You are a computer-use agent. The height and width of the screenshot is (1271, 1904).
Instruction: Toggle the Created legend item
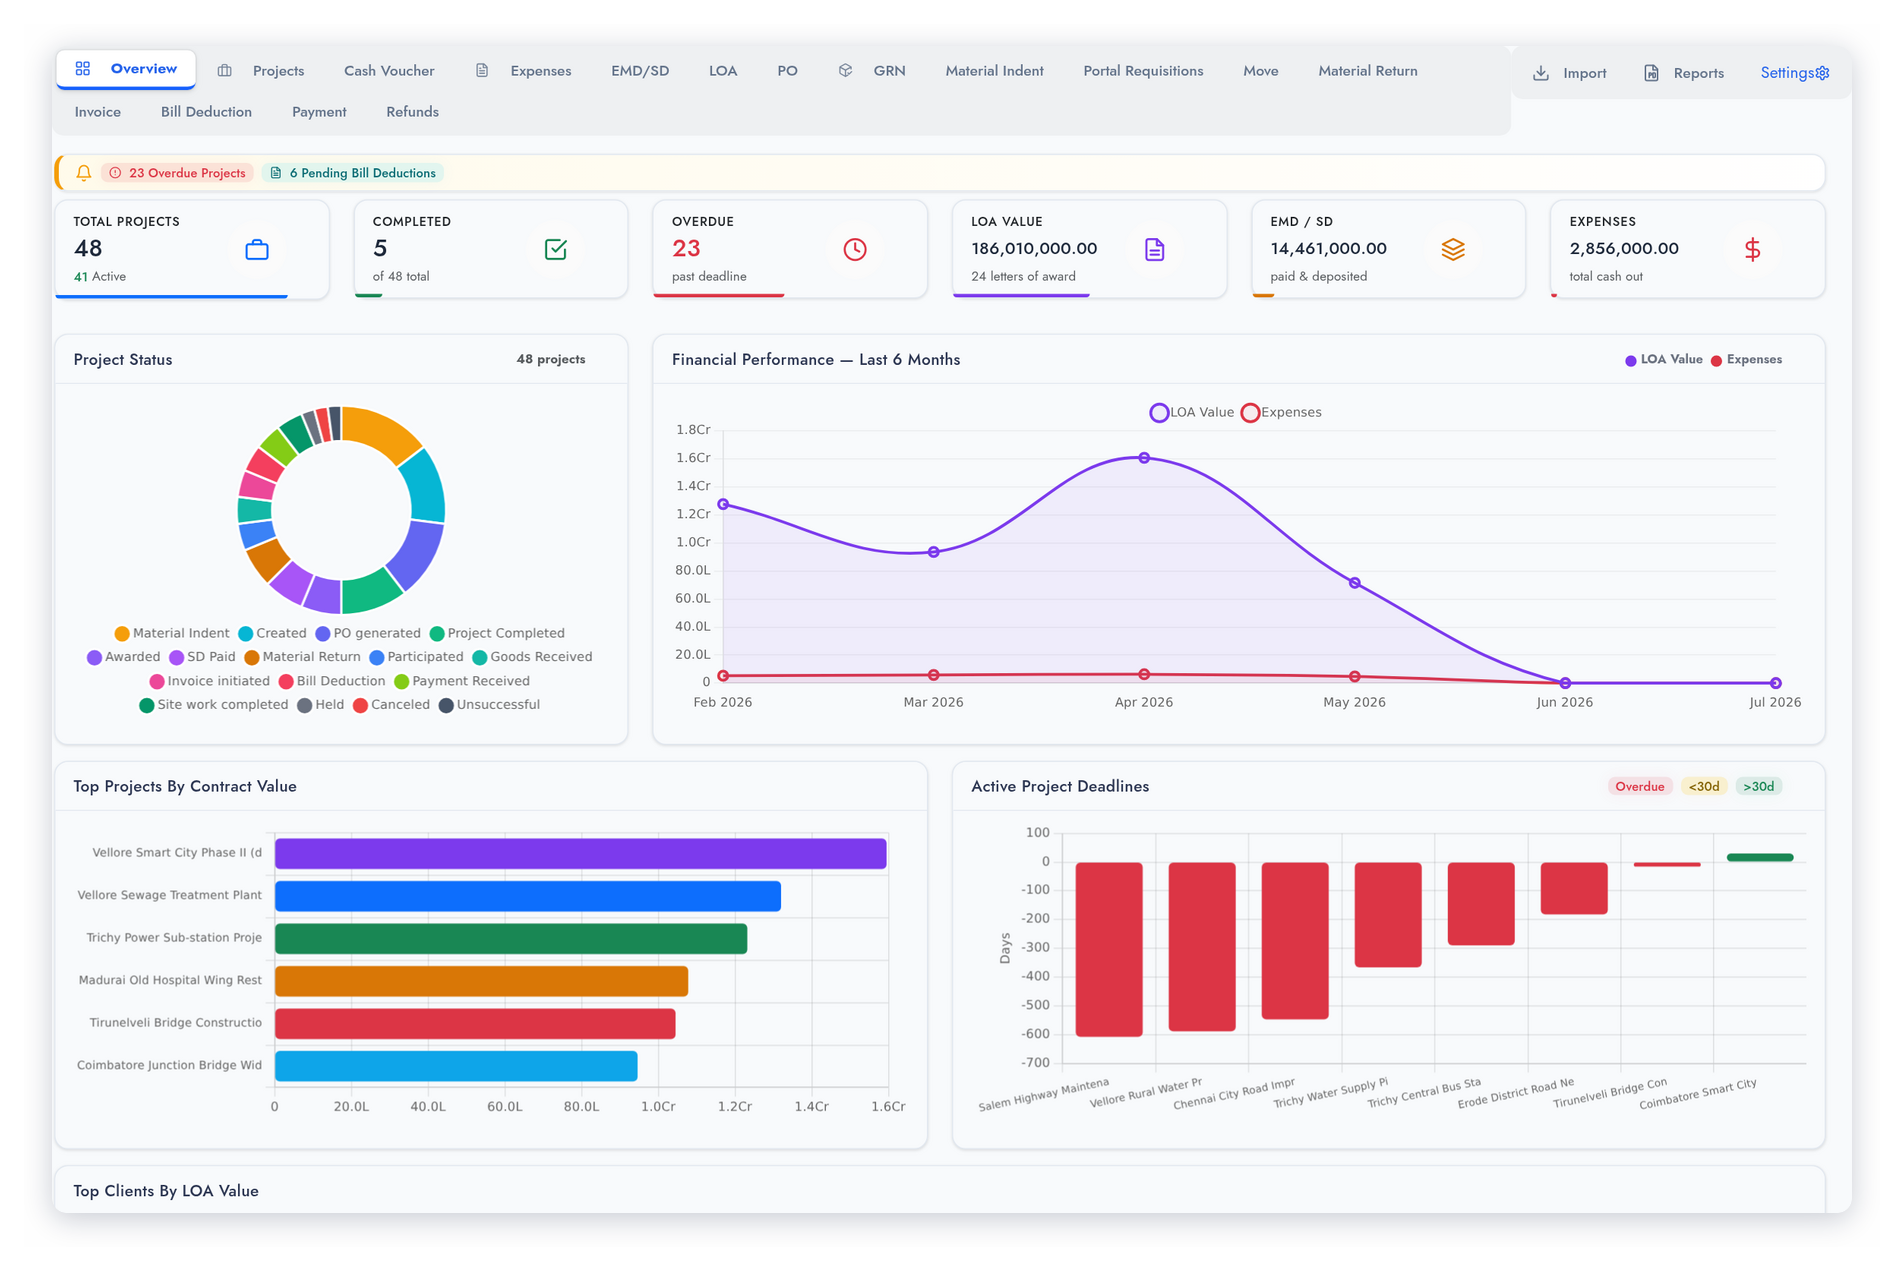pyautogui.click(x=272, y=633)
